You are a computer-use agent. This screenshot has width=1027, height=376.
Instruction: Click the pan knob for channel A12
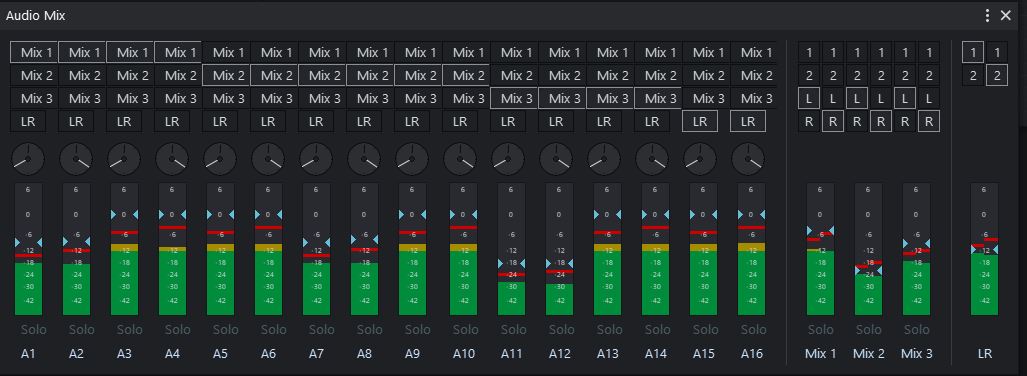[x=556, y=159]
